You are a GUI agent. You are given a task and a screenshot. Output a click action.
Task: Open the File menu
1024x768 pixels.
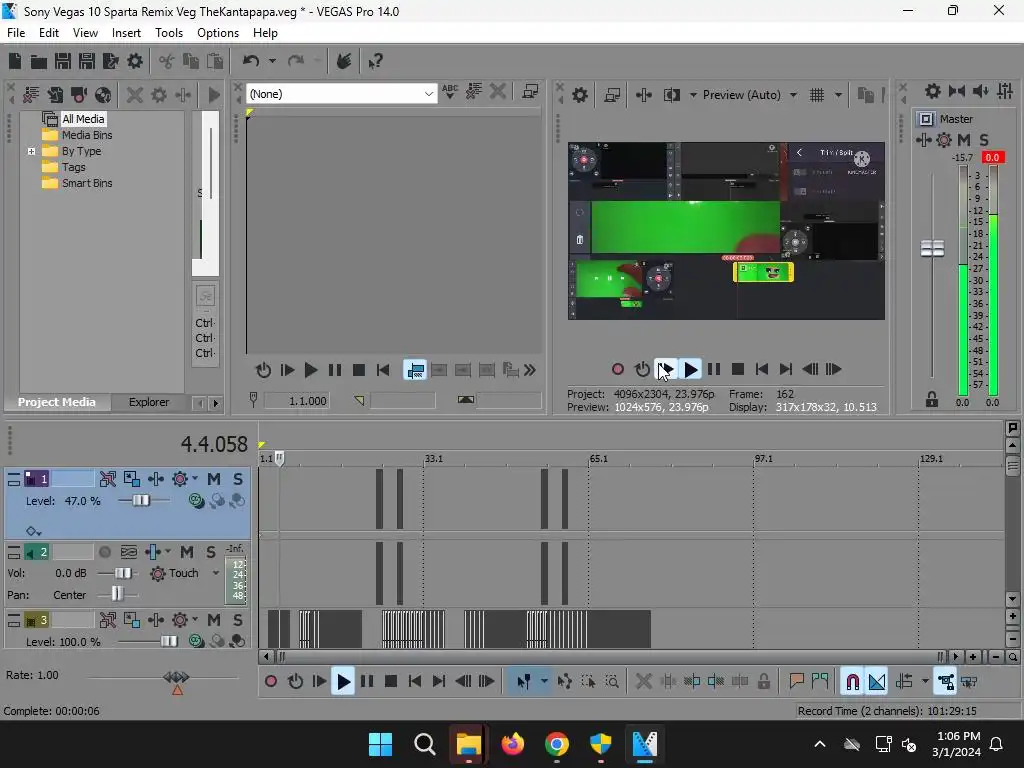pyautogui.click(x=16, y=33)
